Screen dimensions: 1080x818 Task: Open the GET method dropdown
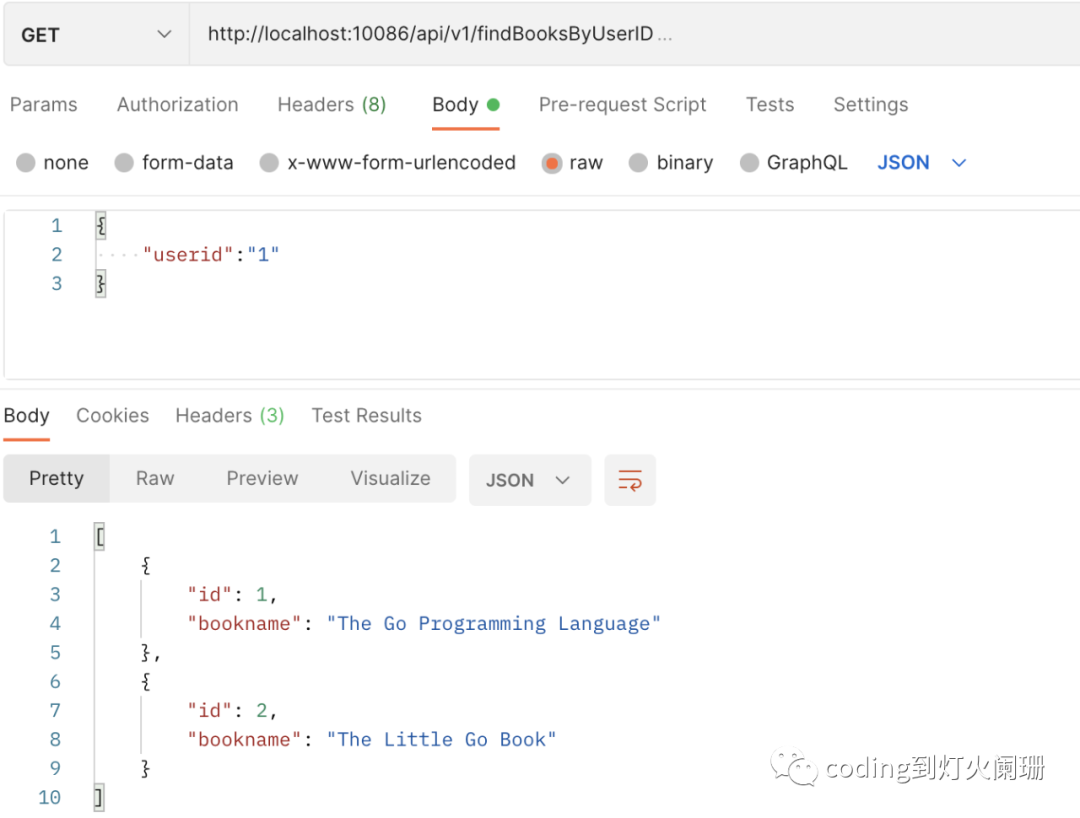point(96,35)
